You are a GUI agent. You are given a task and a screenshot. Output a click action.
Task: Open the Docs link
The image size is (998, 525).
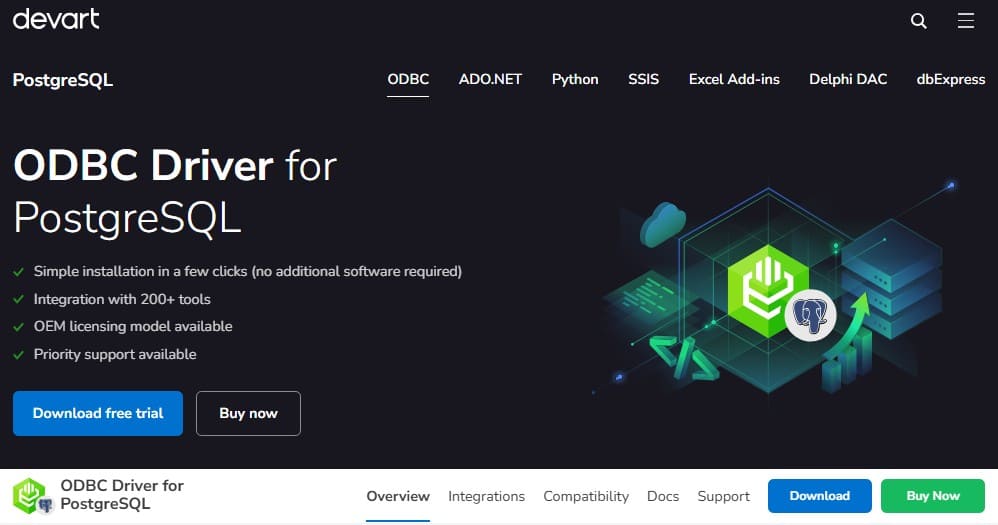[x=663, y=496]
